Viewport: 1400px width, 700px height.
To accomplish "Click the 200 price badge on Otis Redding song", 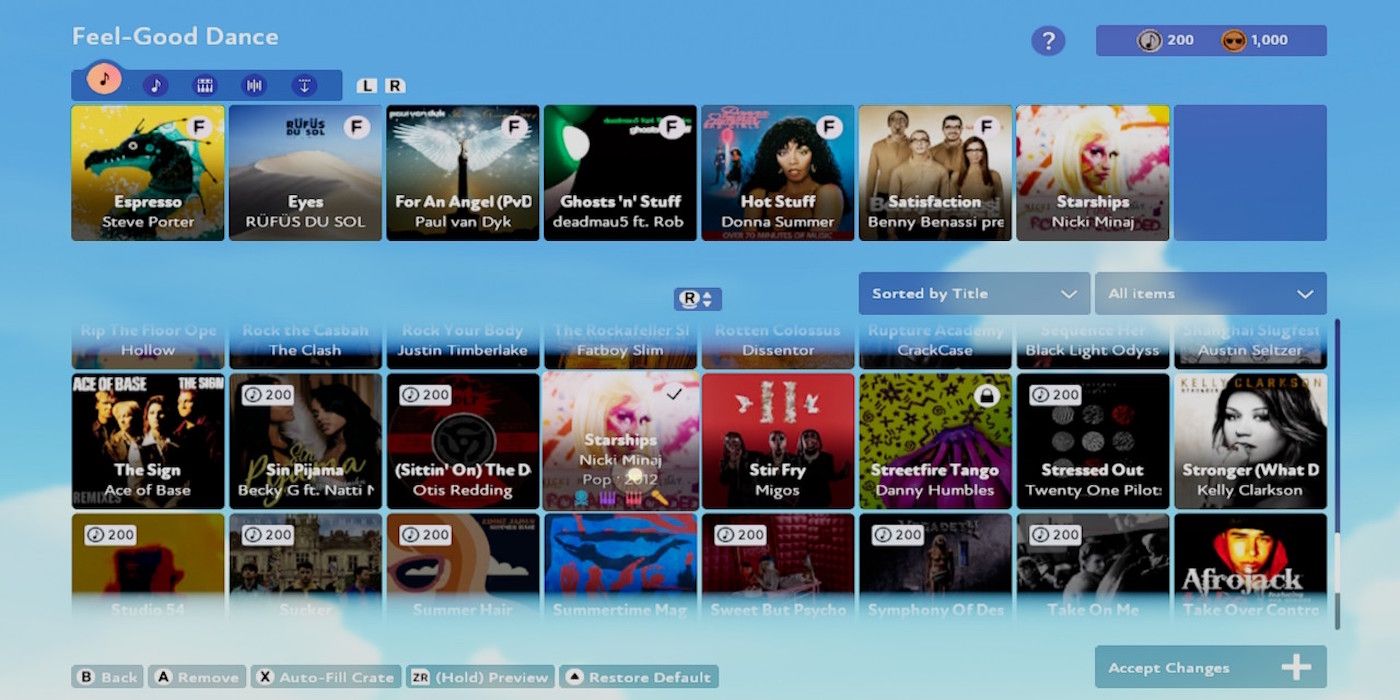I will pyautogui.click(x=426, y=395).
